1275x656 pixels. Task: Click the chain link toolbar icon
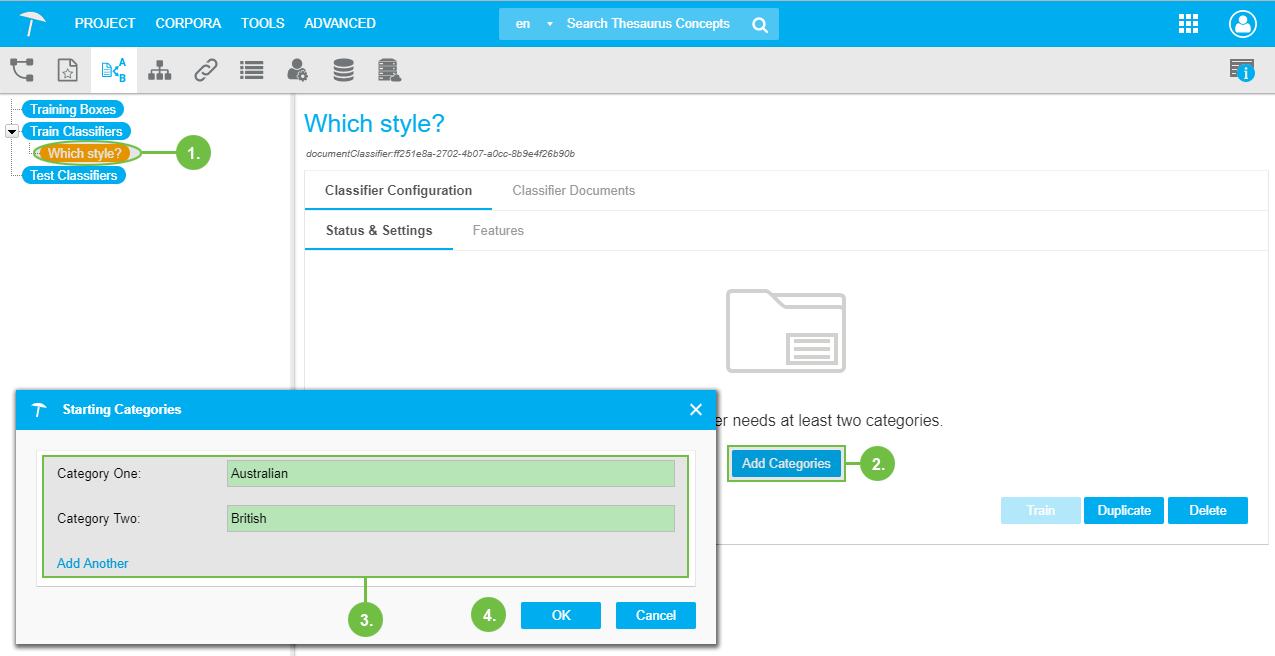pyautogui.click(x=206, y=70)
